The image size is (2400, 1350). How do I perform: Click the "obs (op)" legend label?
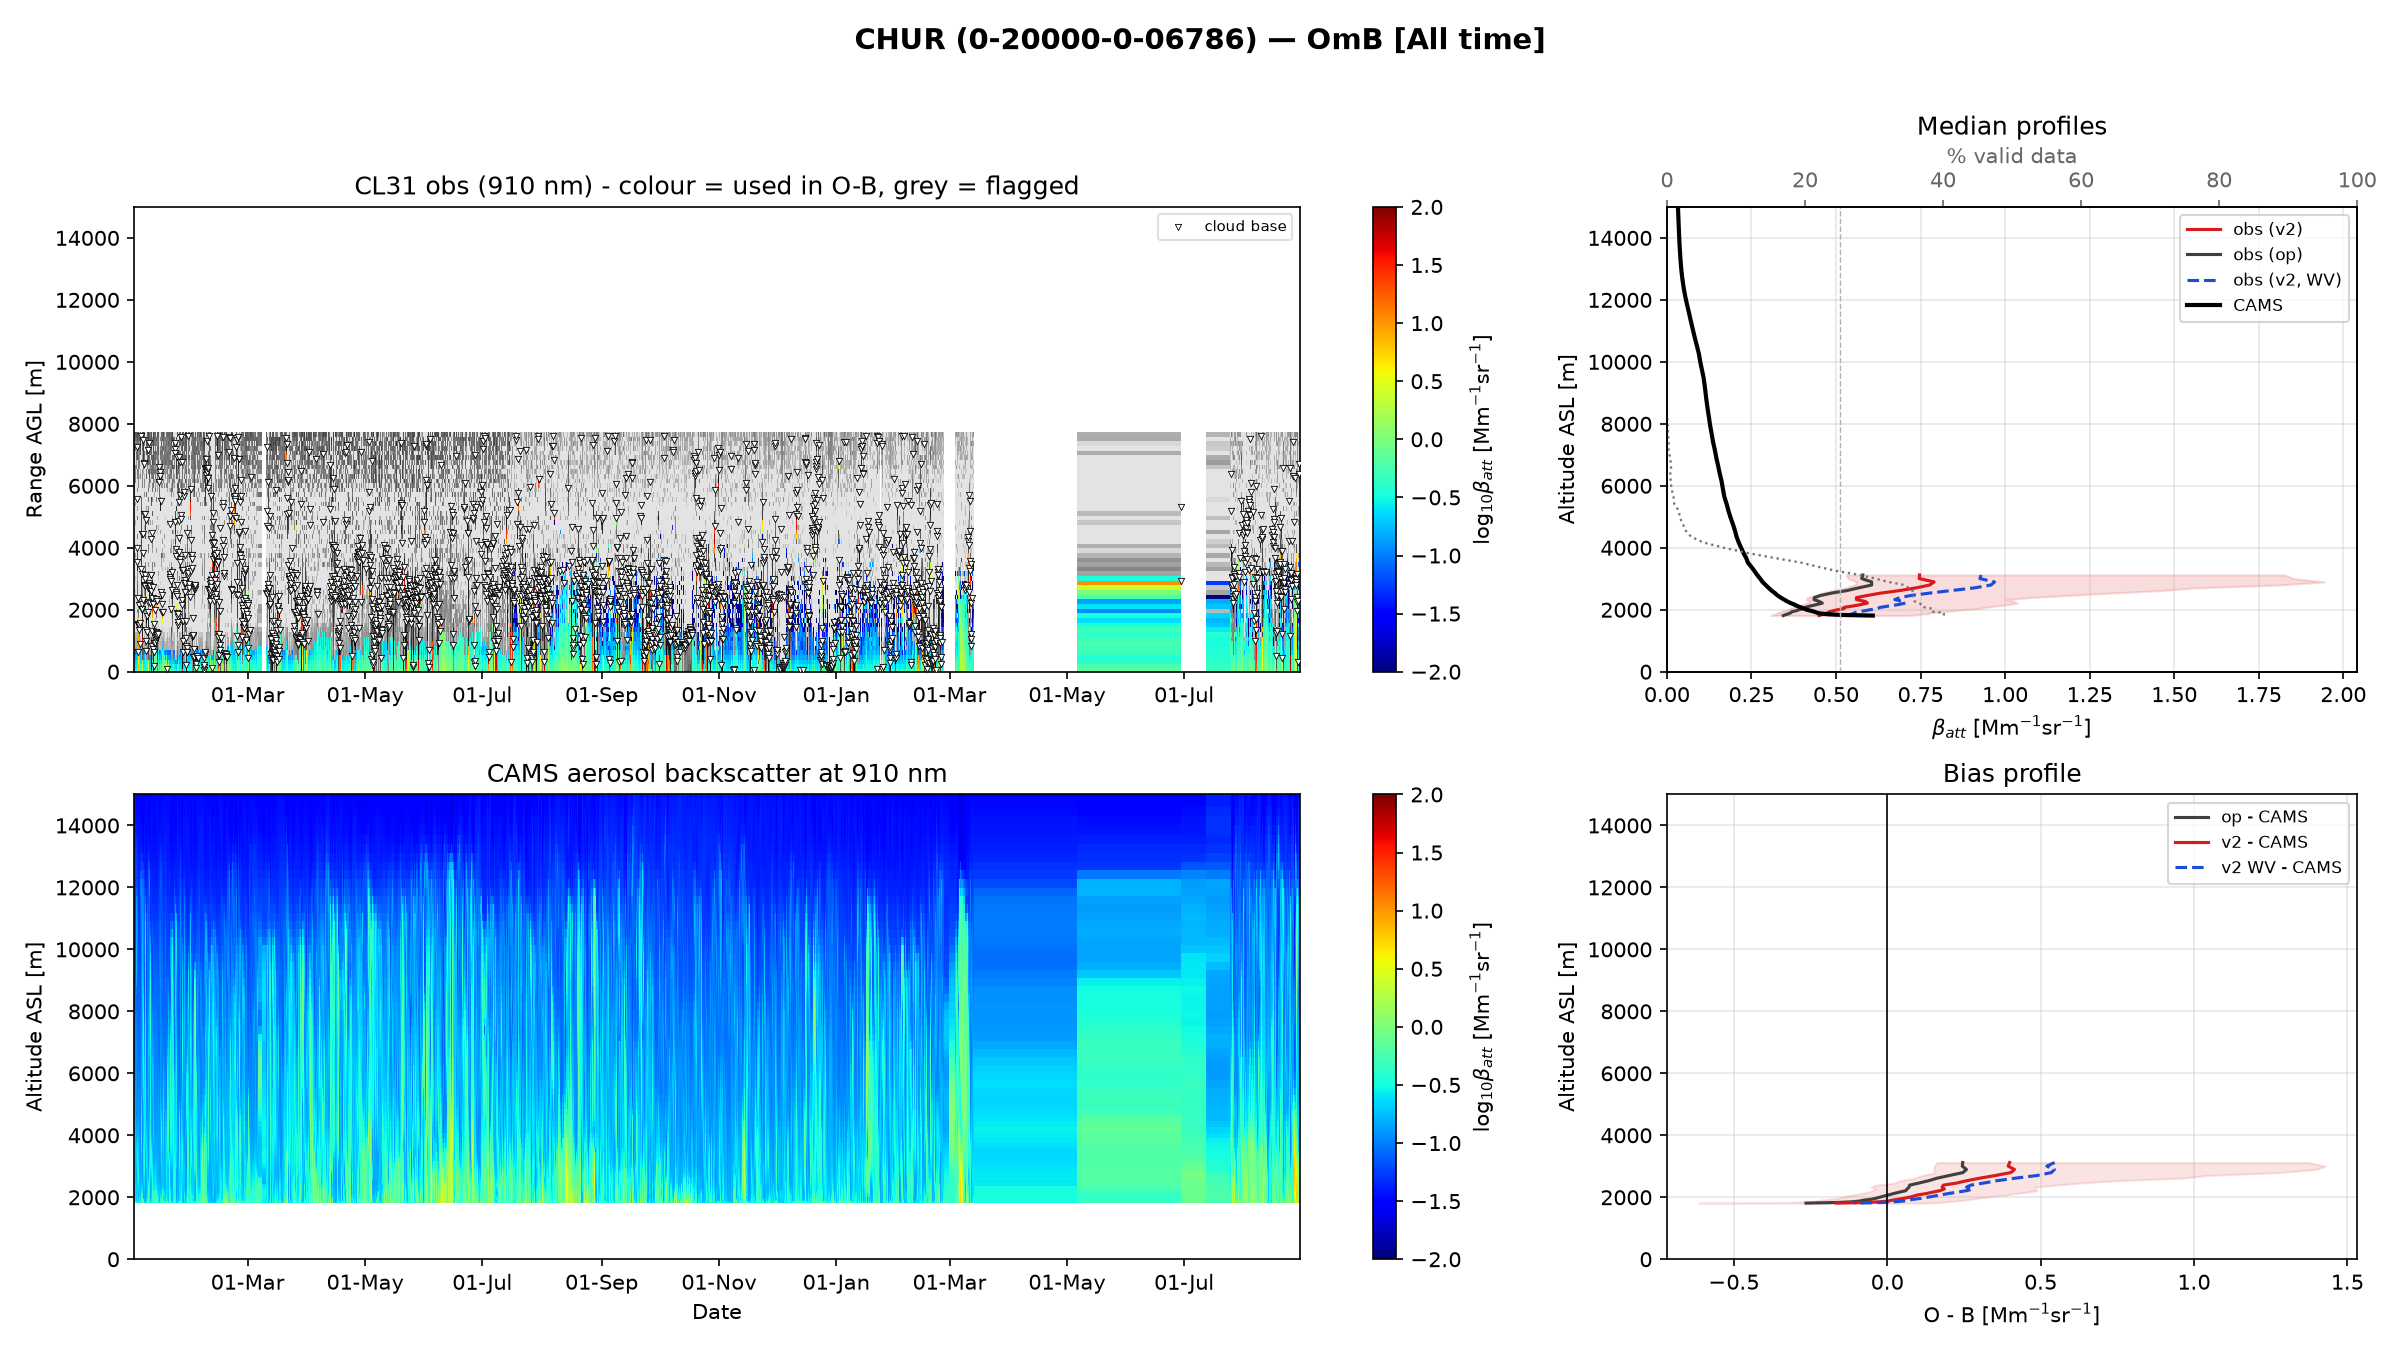pos(2267,254)
